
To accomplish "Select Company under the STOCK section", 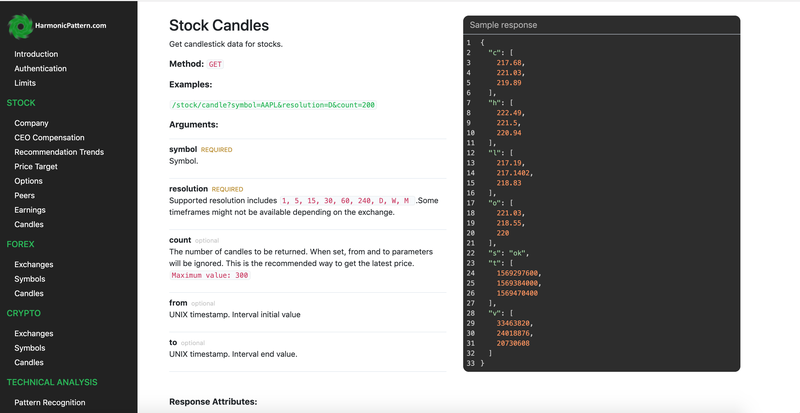I will (x=31, y=123).
